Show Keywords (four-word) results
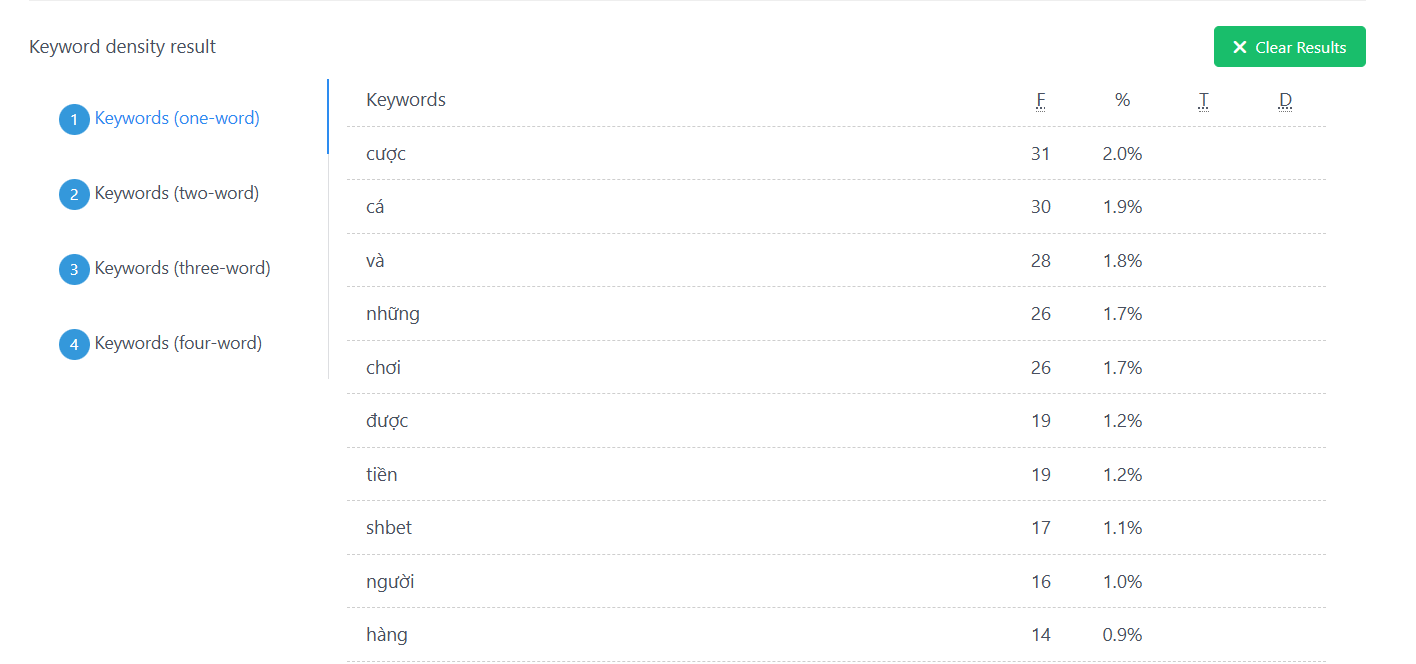The height and width of the screenshot is (664, 1416). (178, 343)
